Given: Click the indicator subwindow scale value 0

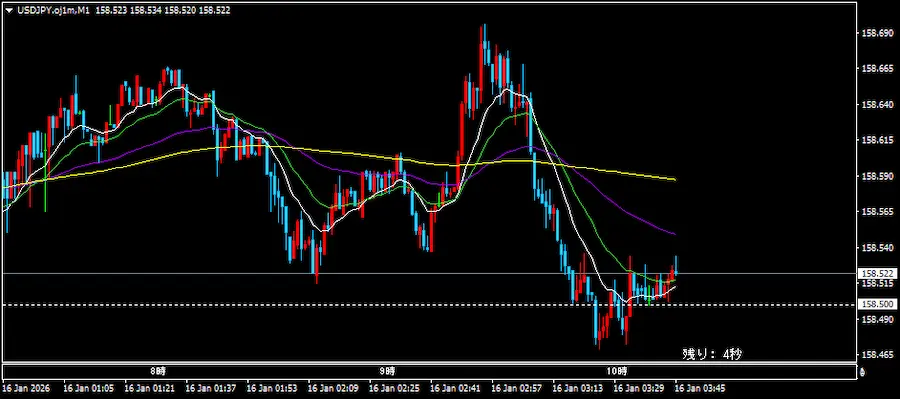Looking at the screenshot, I should [863, 373].
